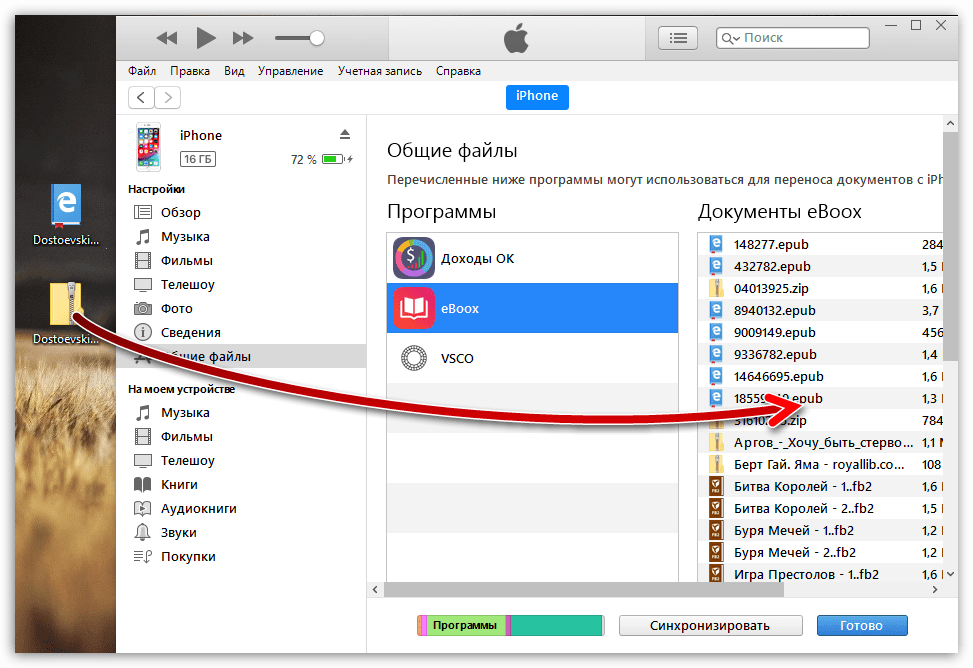The width and height of the screenshot is (973, 668).
Task: Select file Буря Мечей - 1..fb2
Action: 820,531
